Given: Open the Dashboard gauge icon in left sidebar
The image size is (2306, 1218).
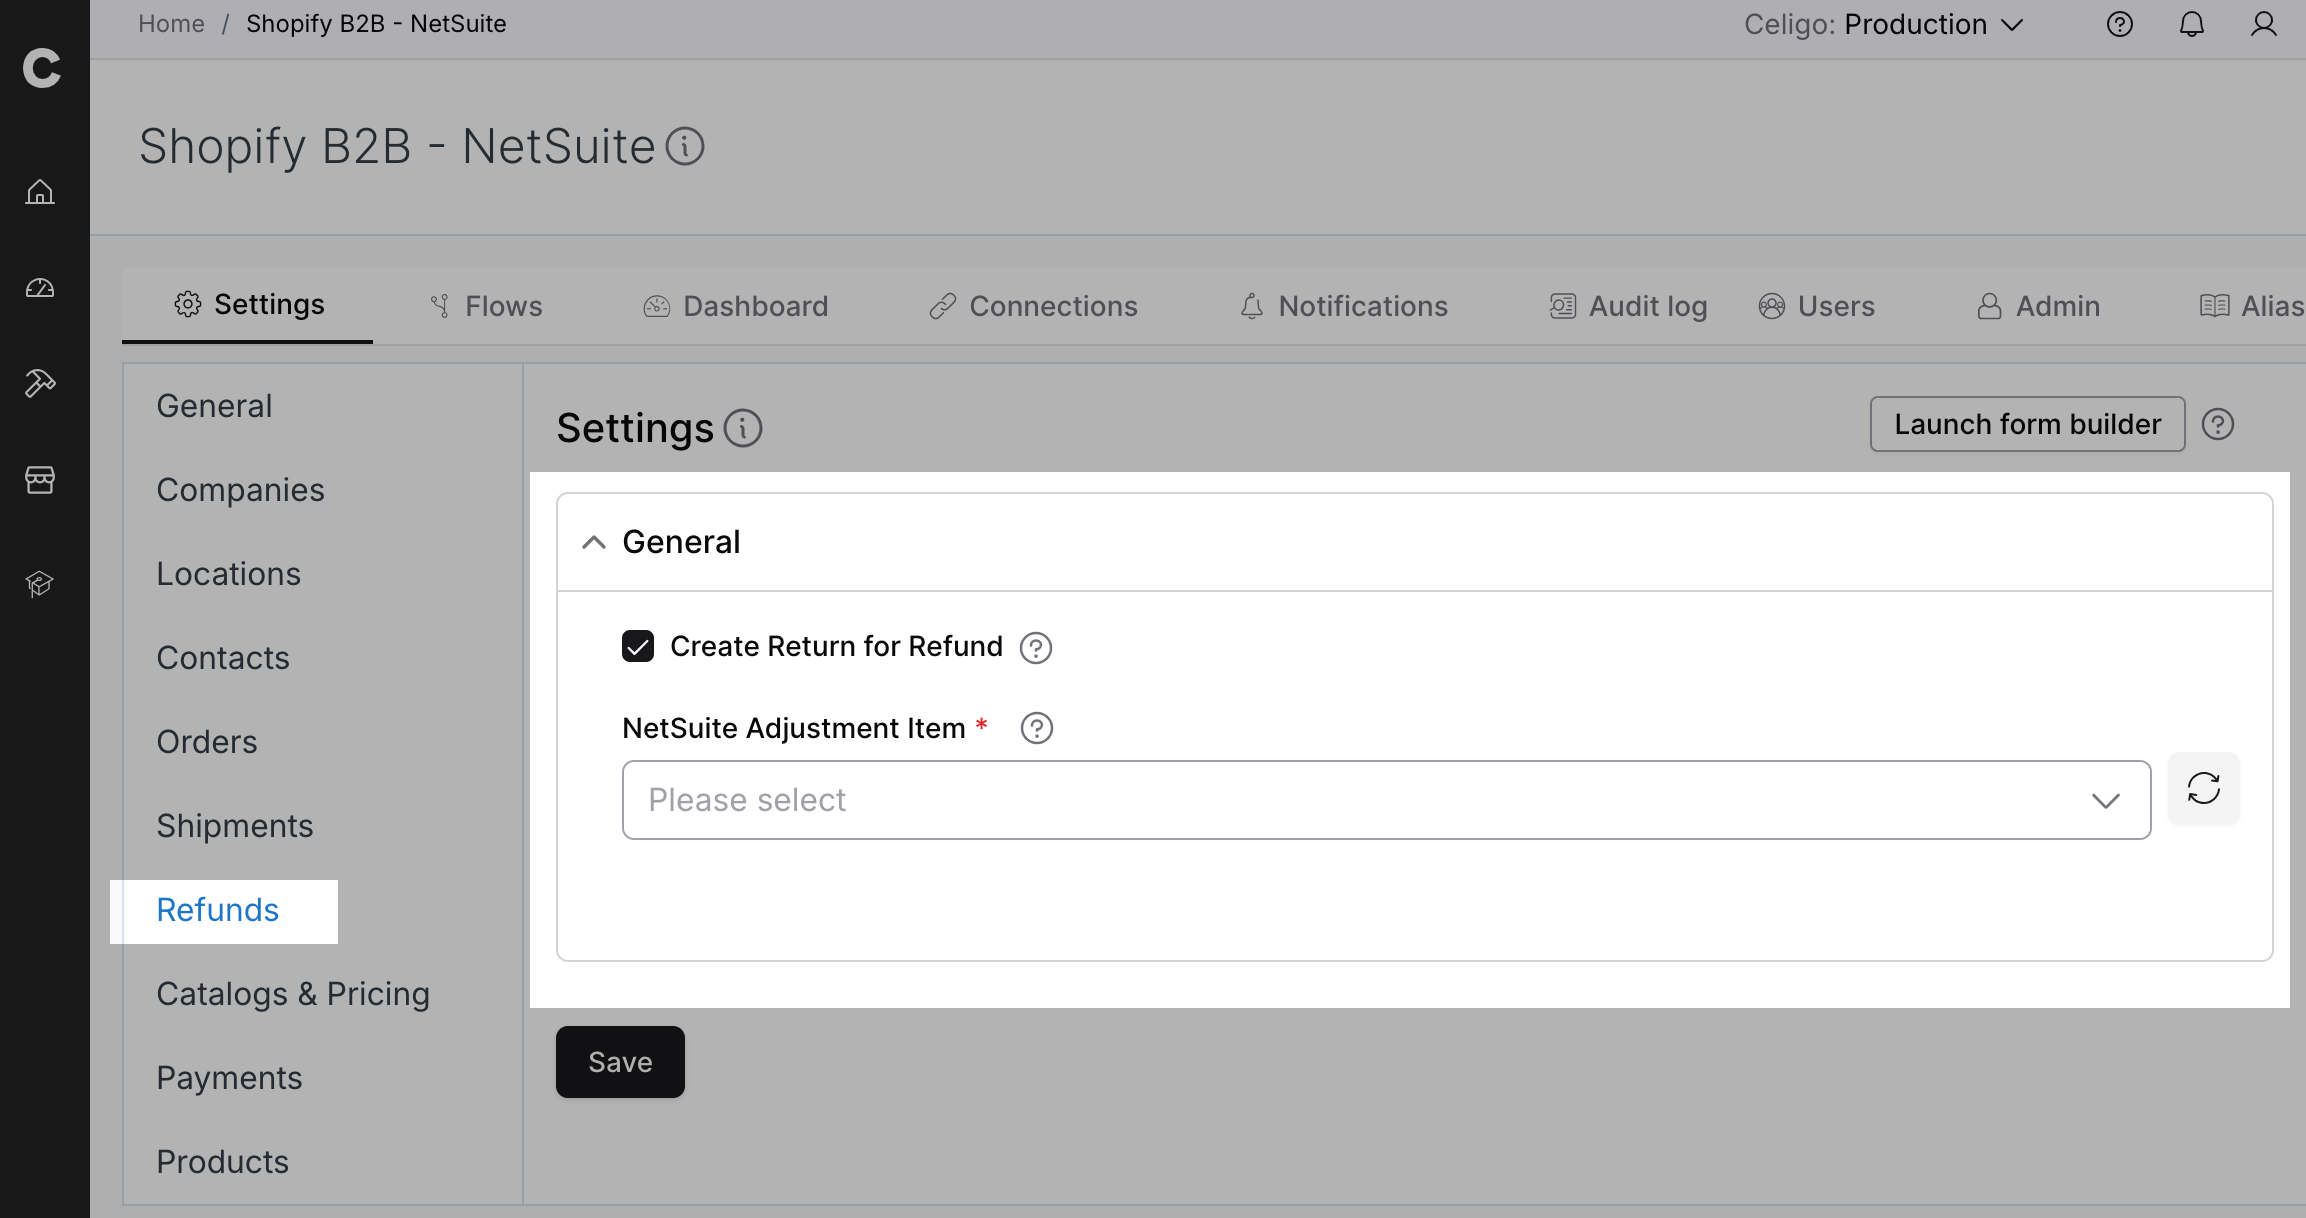Looking at the screenshot, I should [40, 289].
